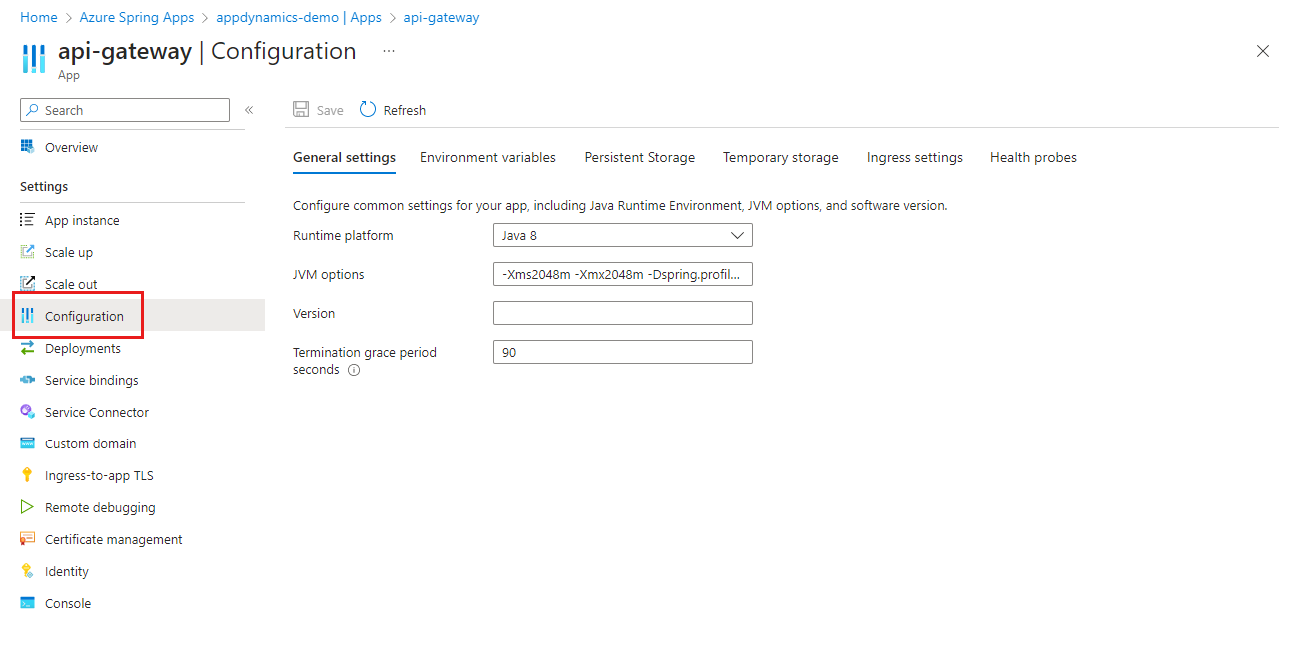Image resolution: width=1295 pixels, height=663 pixels.
Task: Click the App instance list icon
Action: pyautogui.click(x=27, y=220)
